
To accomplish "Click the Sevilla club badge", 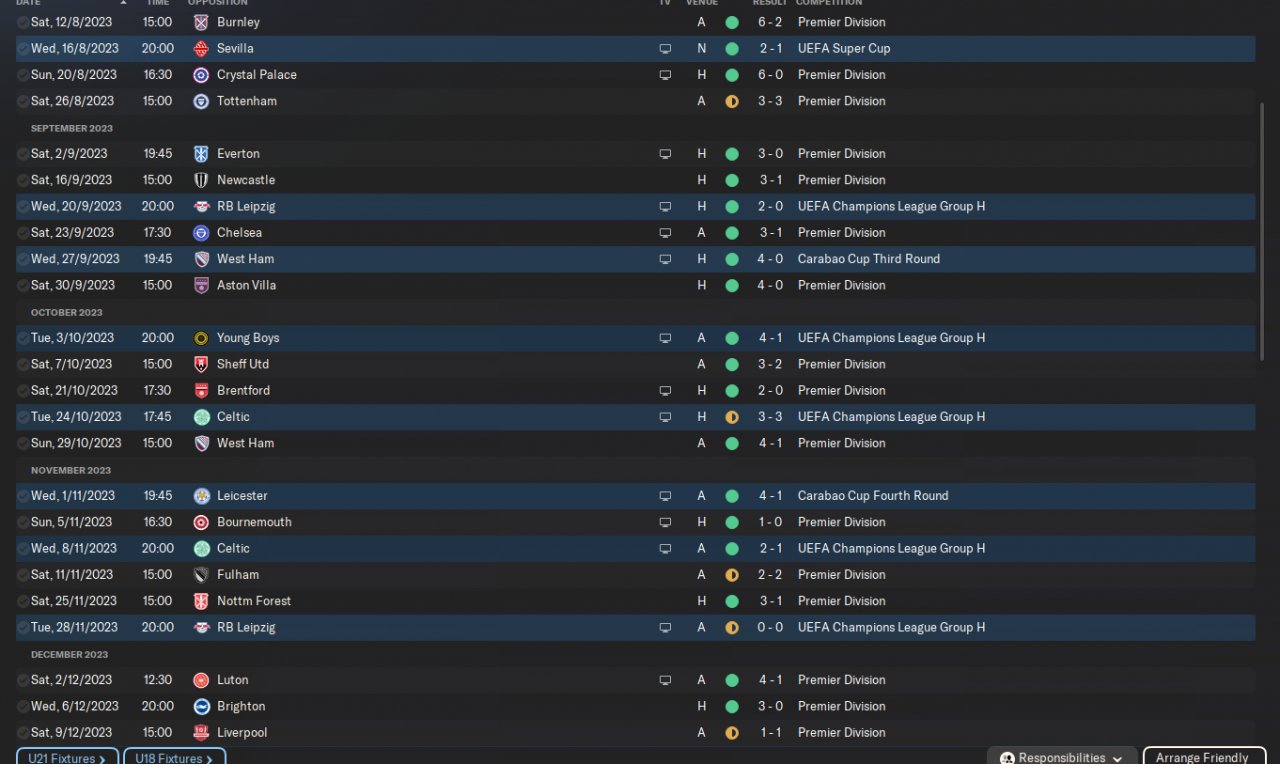I will (x=201, y=48).
